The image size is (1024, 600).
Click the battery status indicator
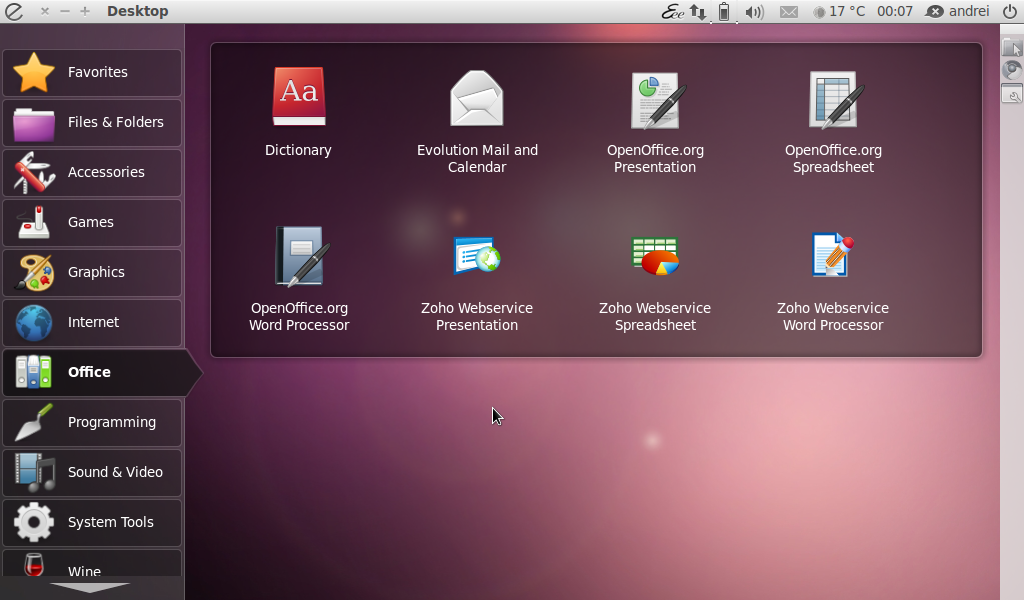[724, 11]
